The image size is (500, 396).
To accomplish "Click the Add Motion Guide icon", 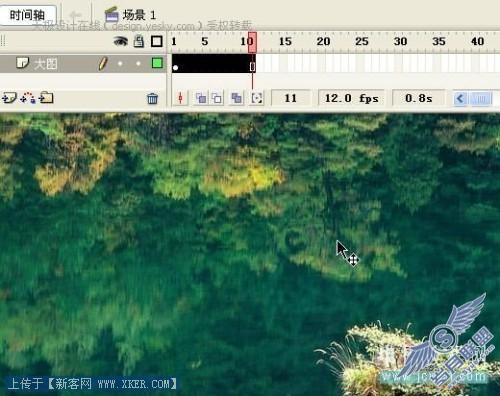I will point(28,98).
